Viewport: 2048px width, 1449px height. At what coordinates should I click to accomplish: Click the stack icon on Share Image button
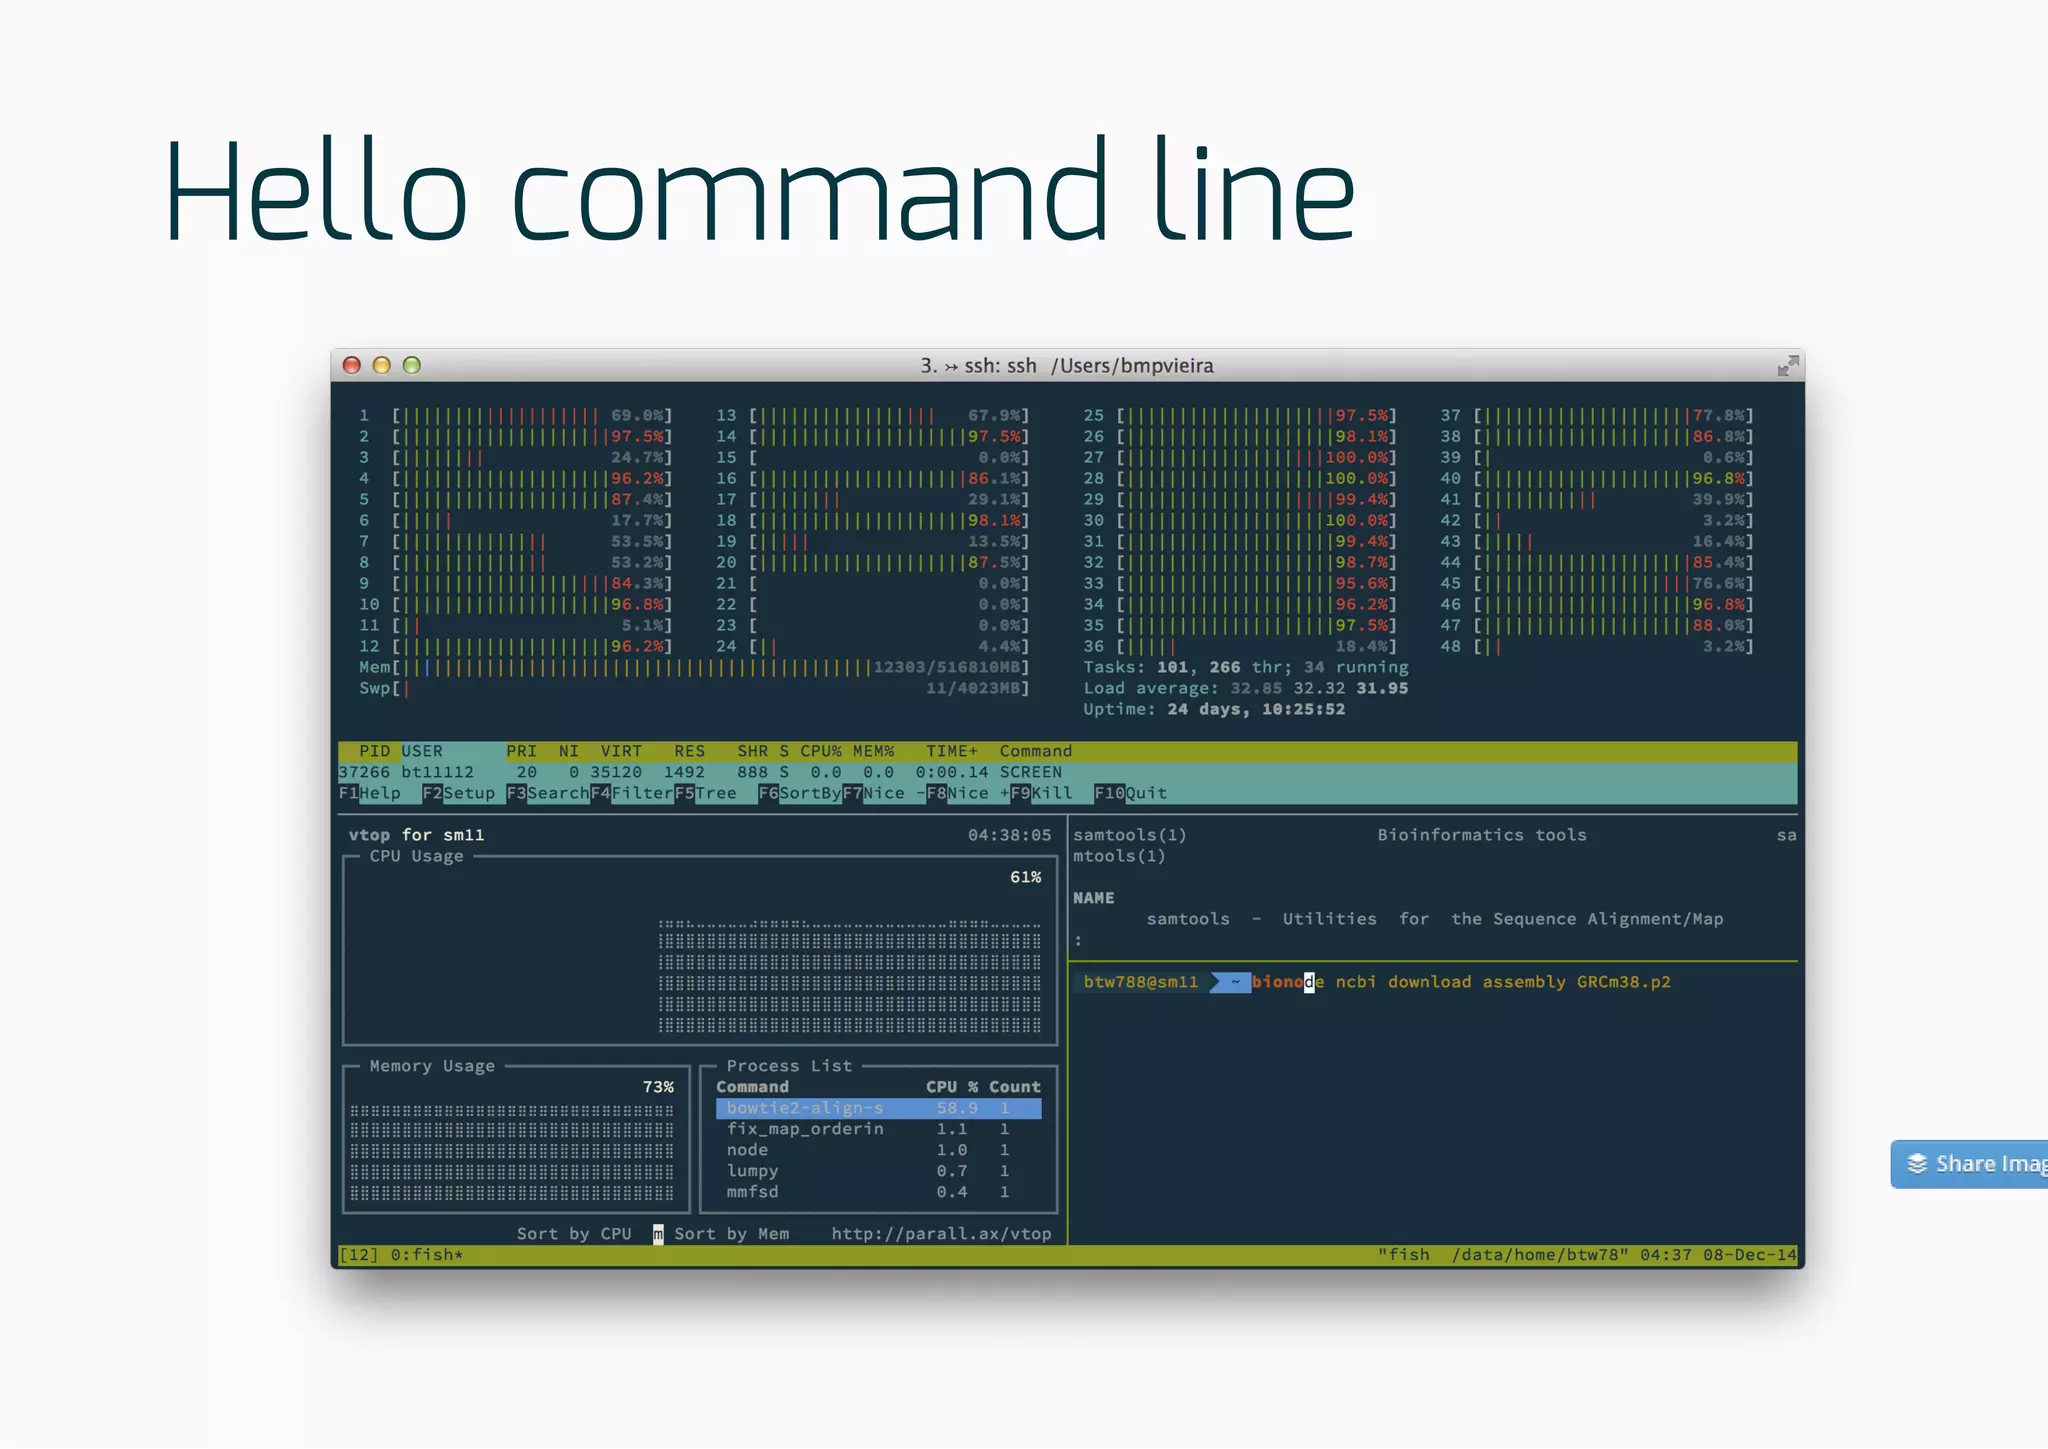click(x=1917, y=1164)
